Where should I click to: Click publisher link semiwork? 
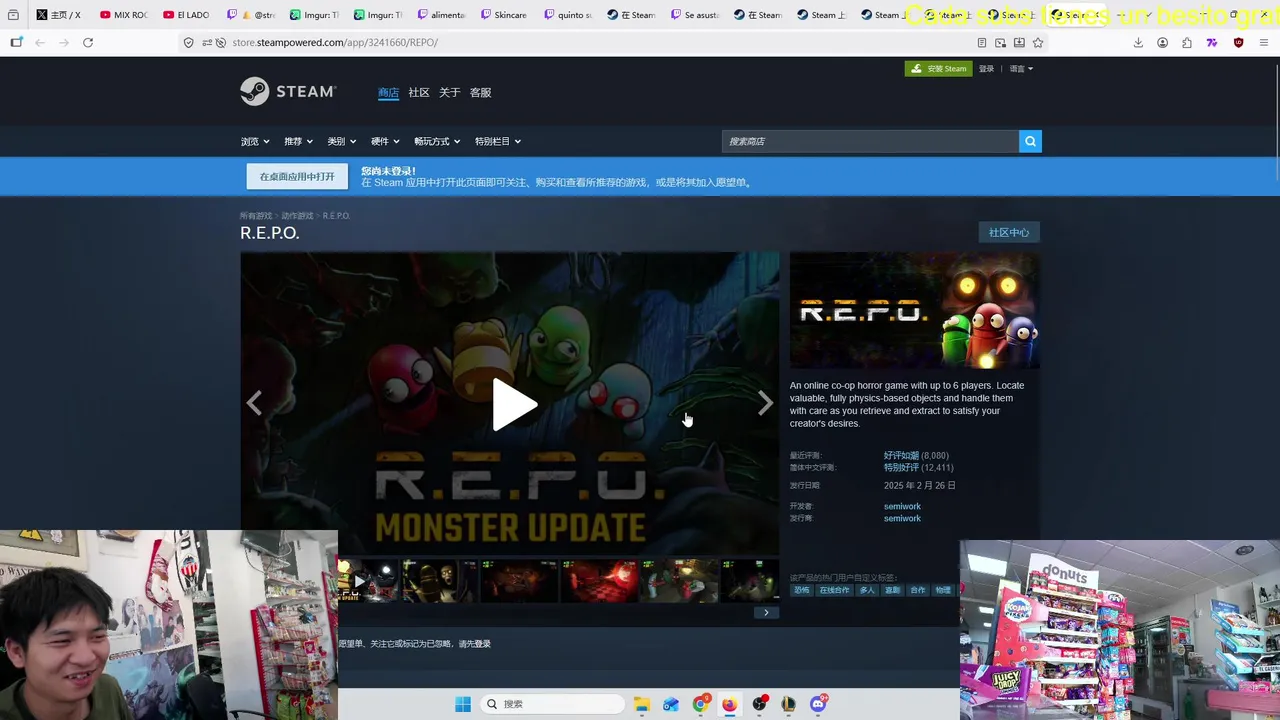902,518
